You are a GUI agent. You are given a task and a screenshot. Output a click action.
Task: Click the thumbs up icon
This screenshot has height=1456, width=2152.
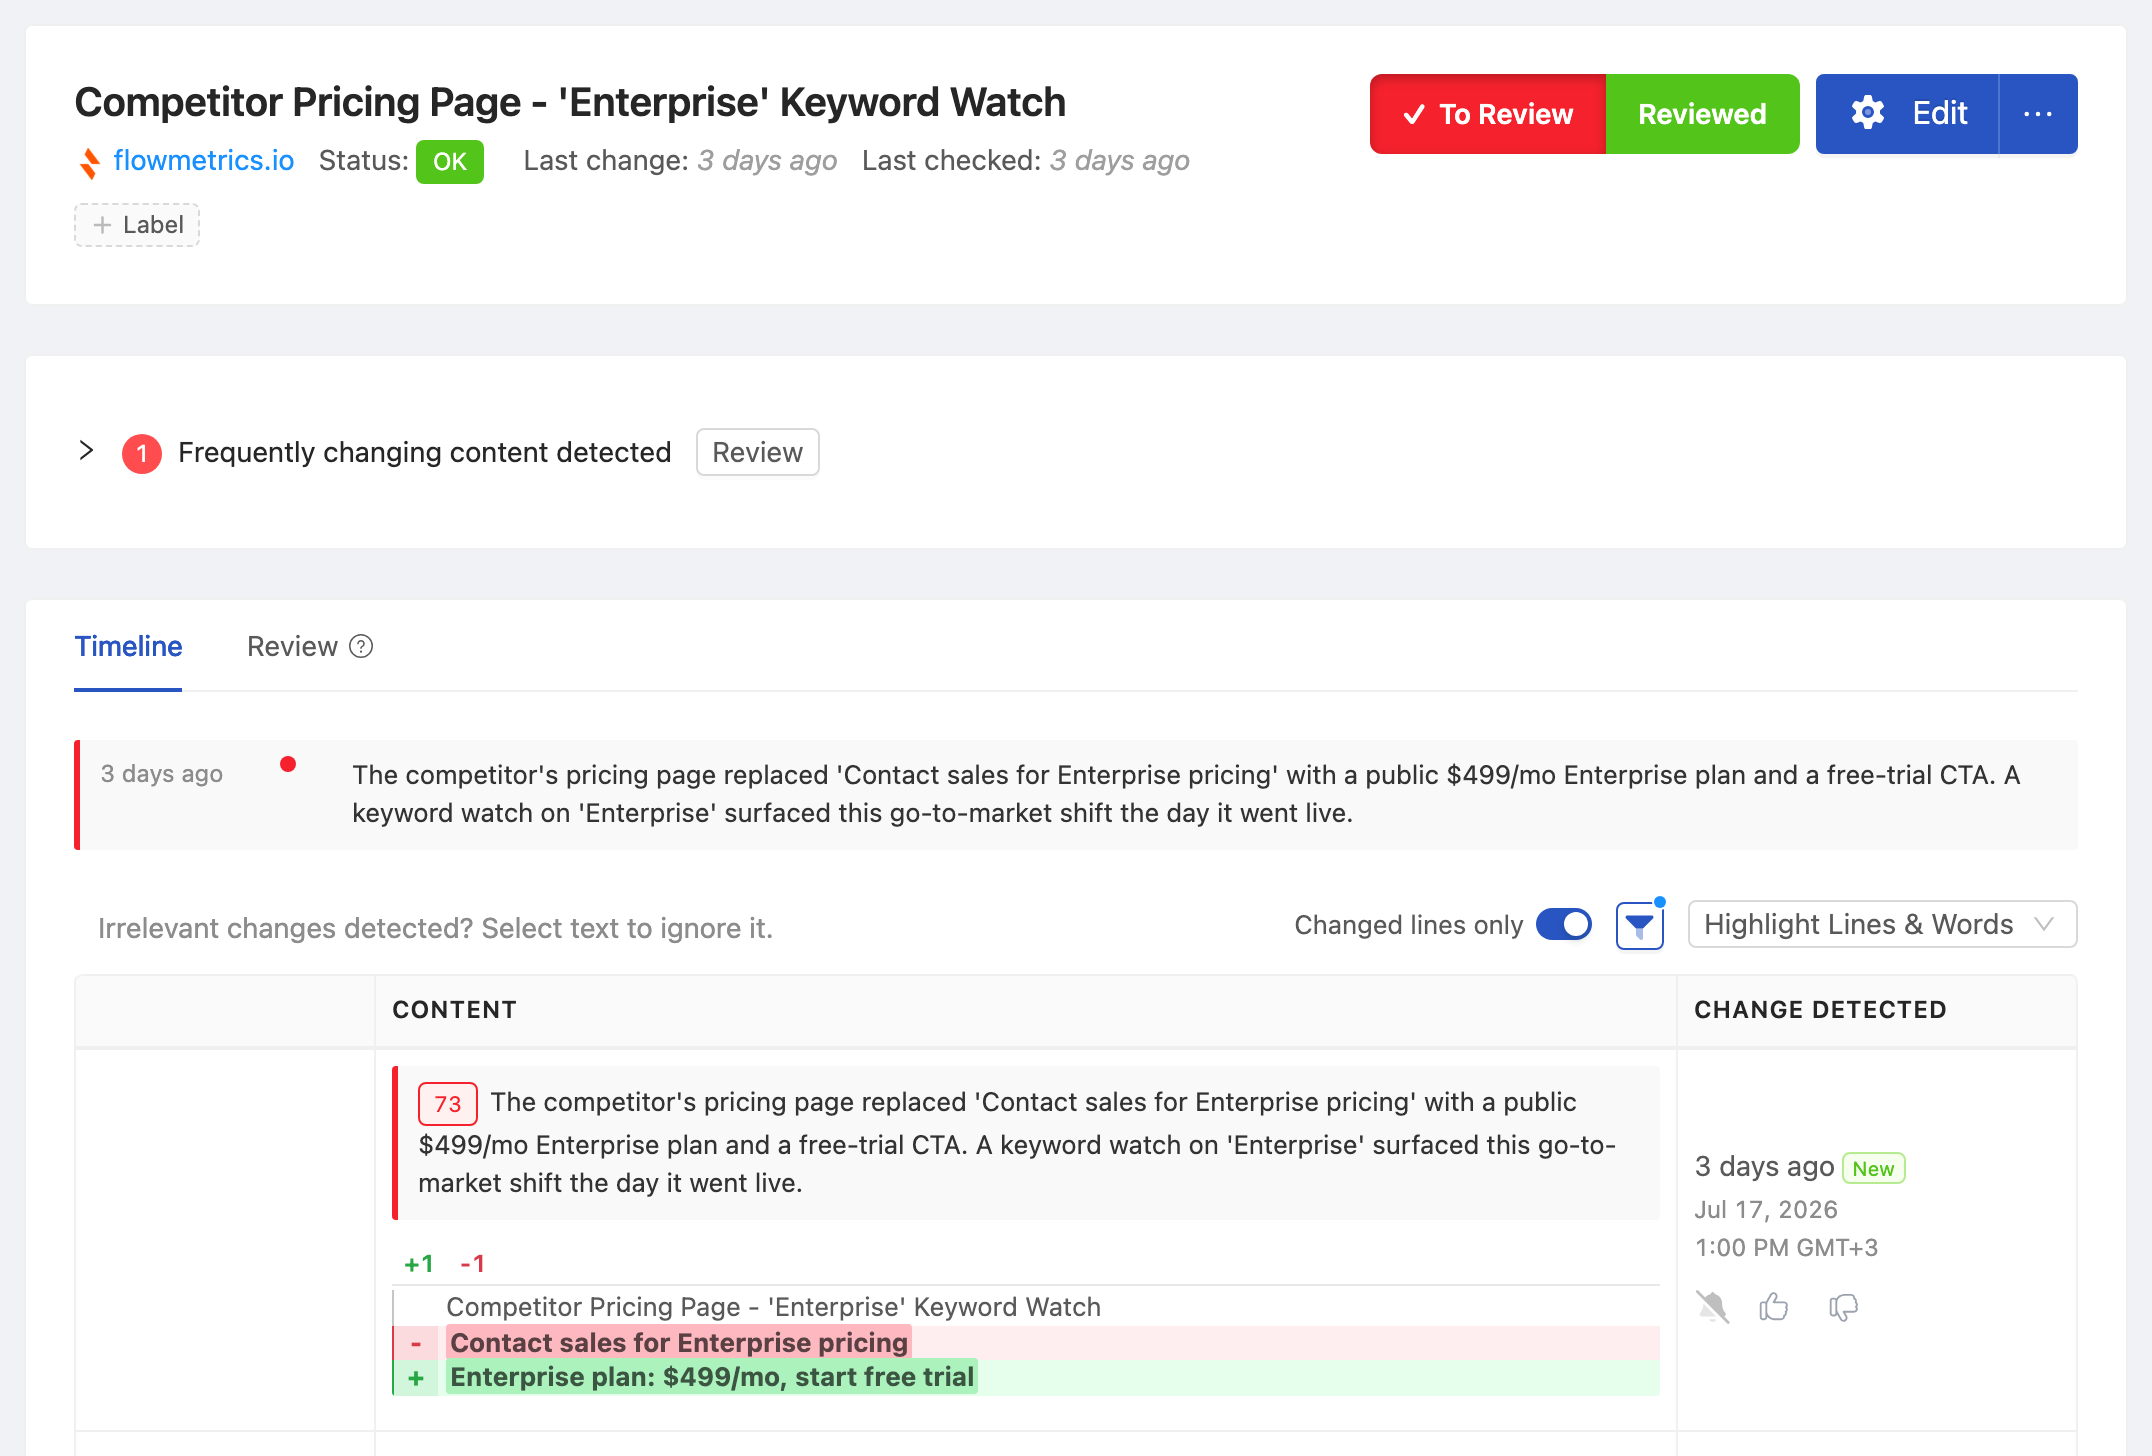[1774, 1307]
